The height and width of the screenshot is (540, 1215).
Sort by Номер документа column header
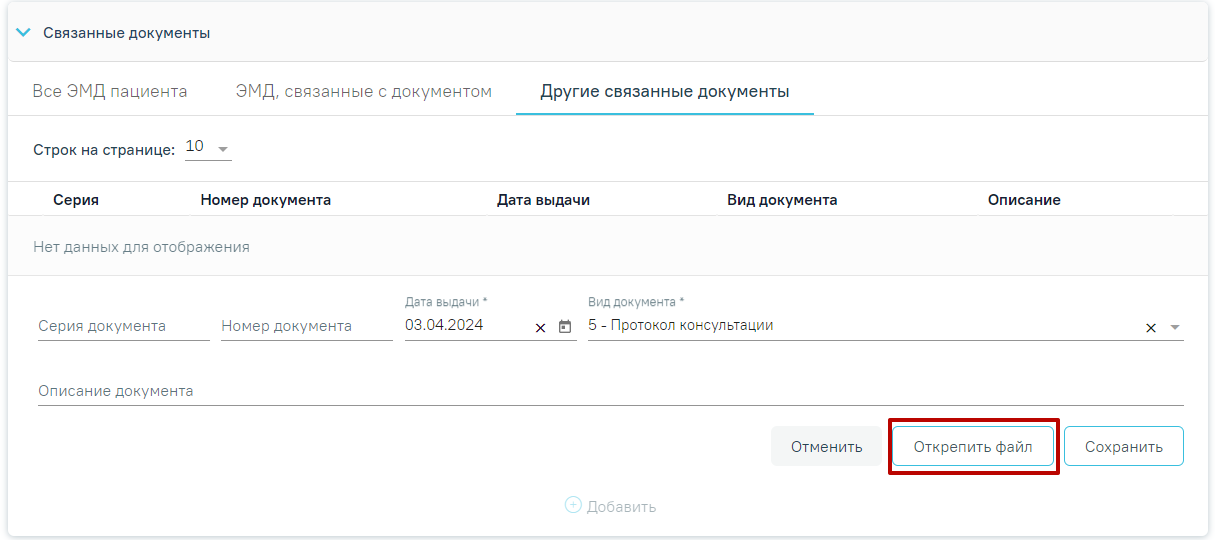pyautogui.click(x=266, y=200)
